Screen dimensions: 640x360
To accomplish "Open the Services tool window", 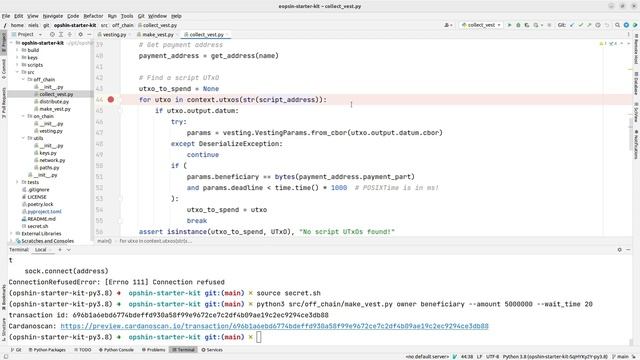I will [212, 350].
